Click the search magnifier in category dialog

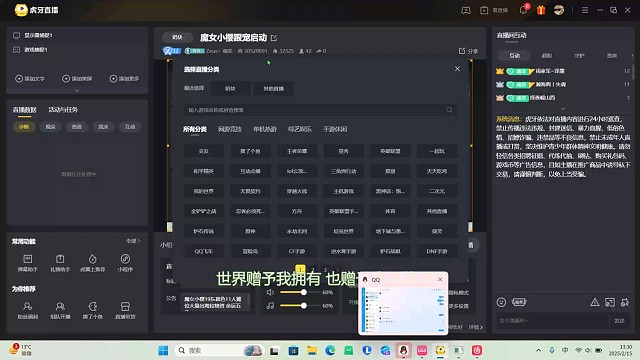tap(449, 110)
